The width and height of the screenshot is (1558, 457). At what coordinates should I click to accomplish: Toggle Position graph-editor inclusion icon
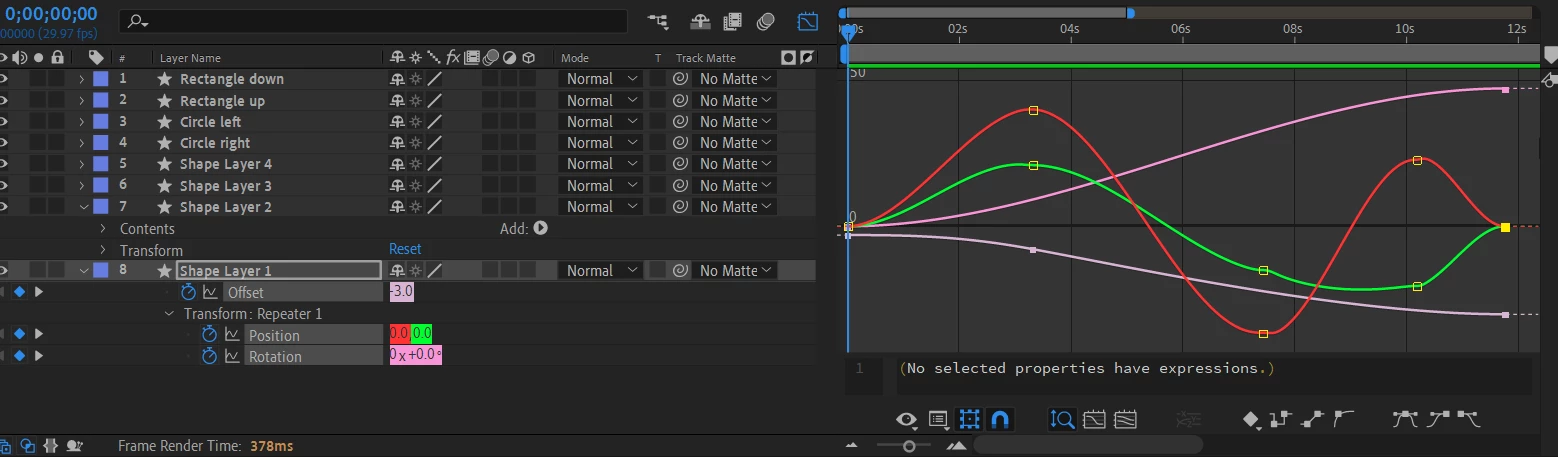coord(232,334)
